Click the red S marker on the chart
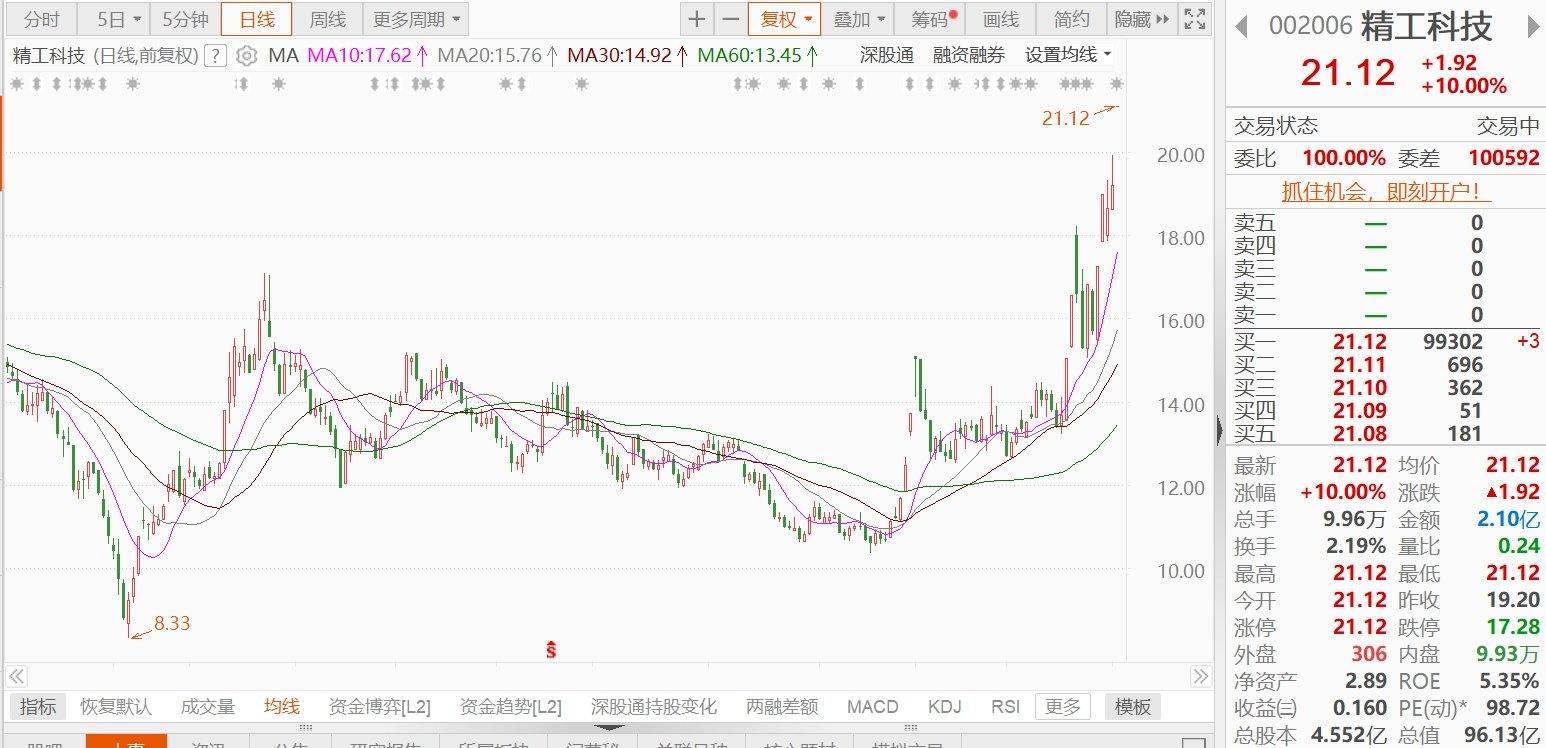Image resolution: width=1546 pixels, height=748 pixels. (x=550, y=650)
